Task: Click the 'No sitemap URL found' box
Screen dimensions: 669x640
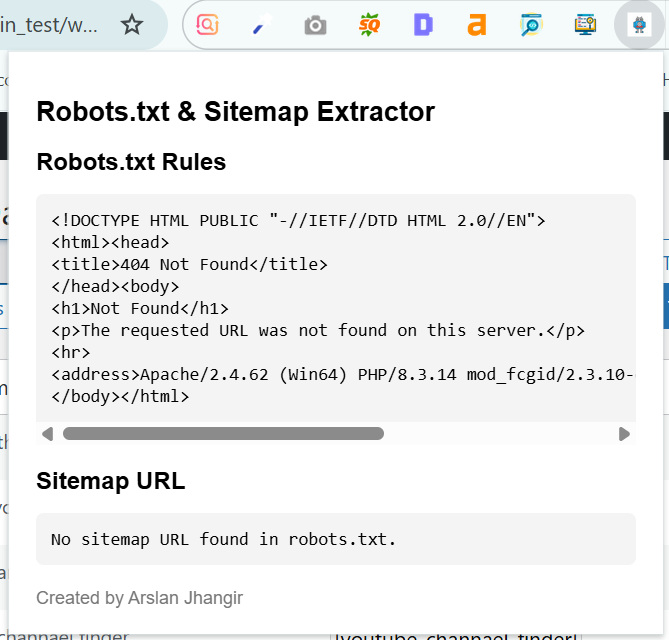Action: click(x=335, y=539)
